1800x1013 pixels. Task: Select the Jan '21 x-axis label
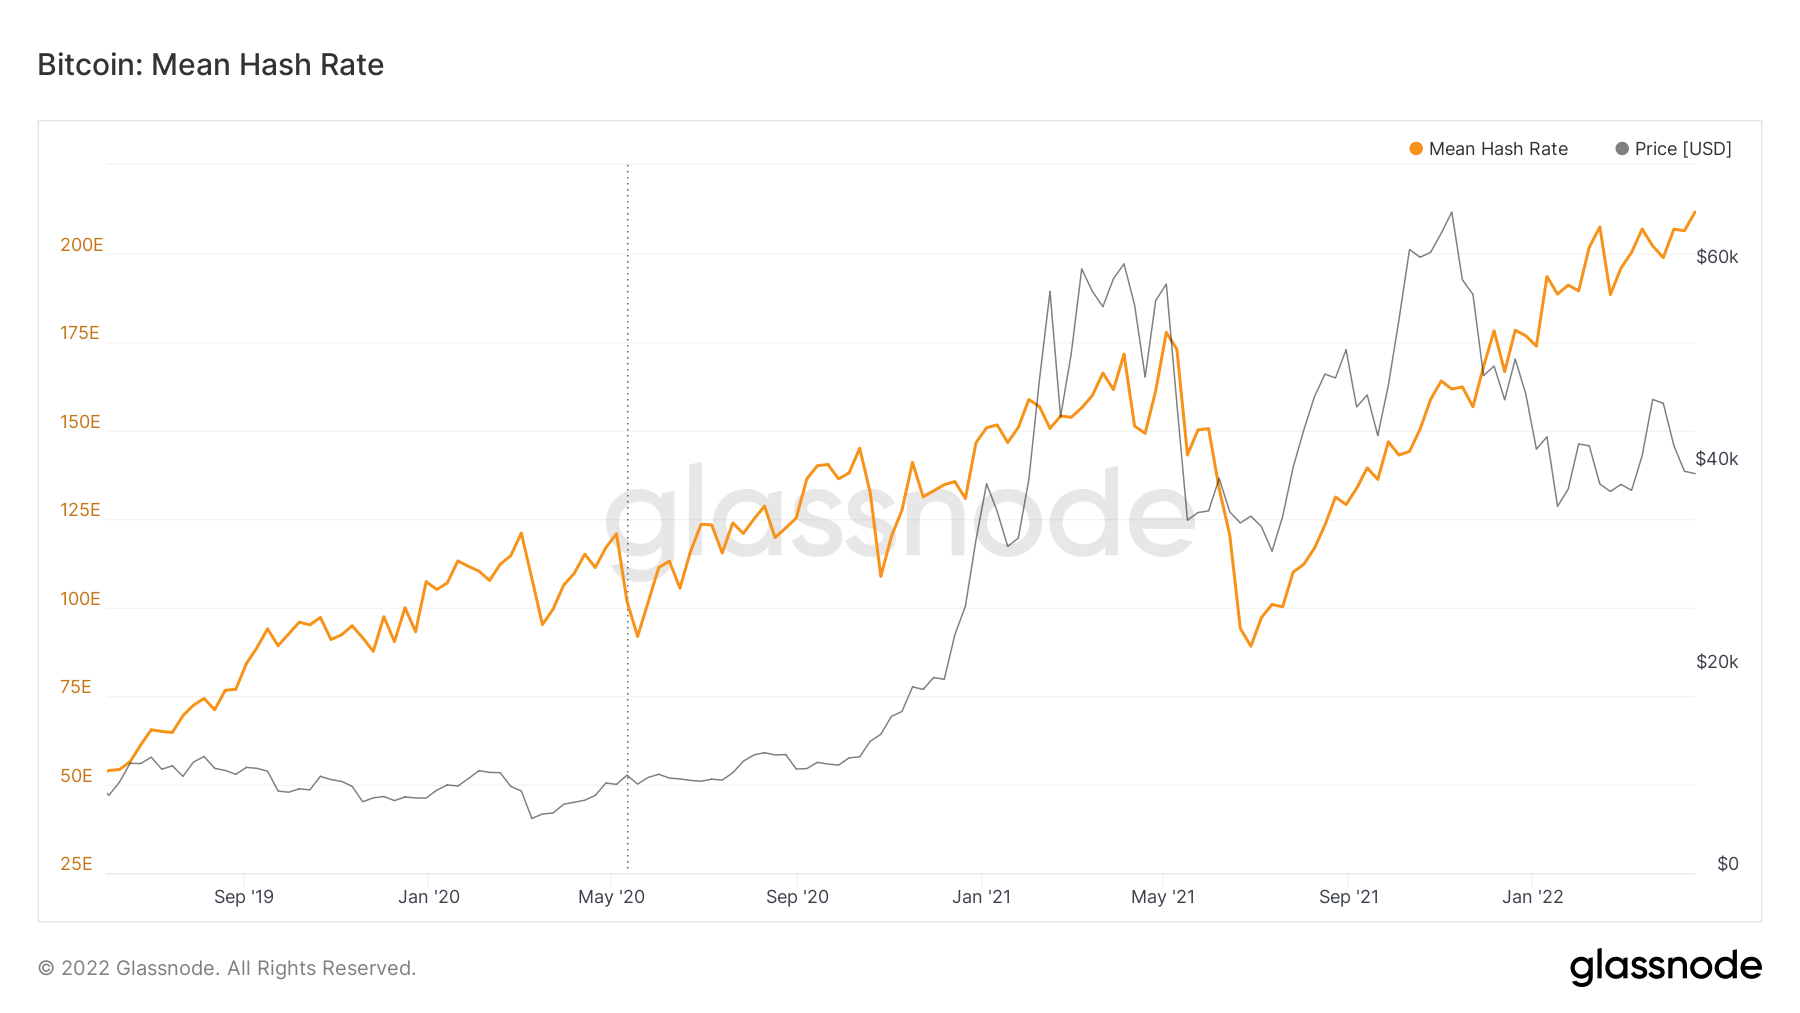pos(981,897)
